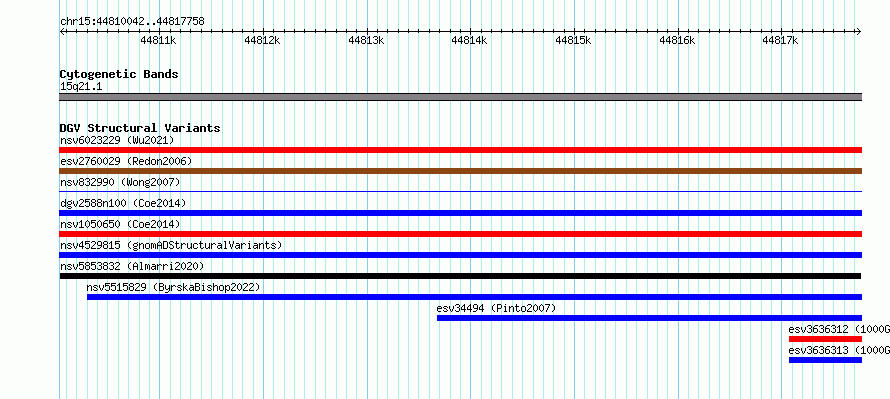890x399 pixels.
Task: Click the 44816k ruler position
Action: 677,40
